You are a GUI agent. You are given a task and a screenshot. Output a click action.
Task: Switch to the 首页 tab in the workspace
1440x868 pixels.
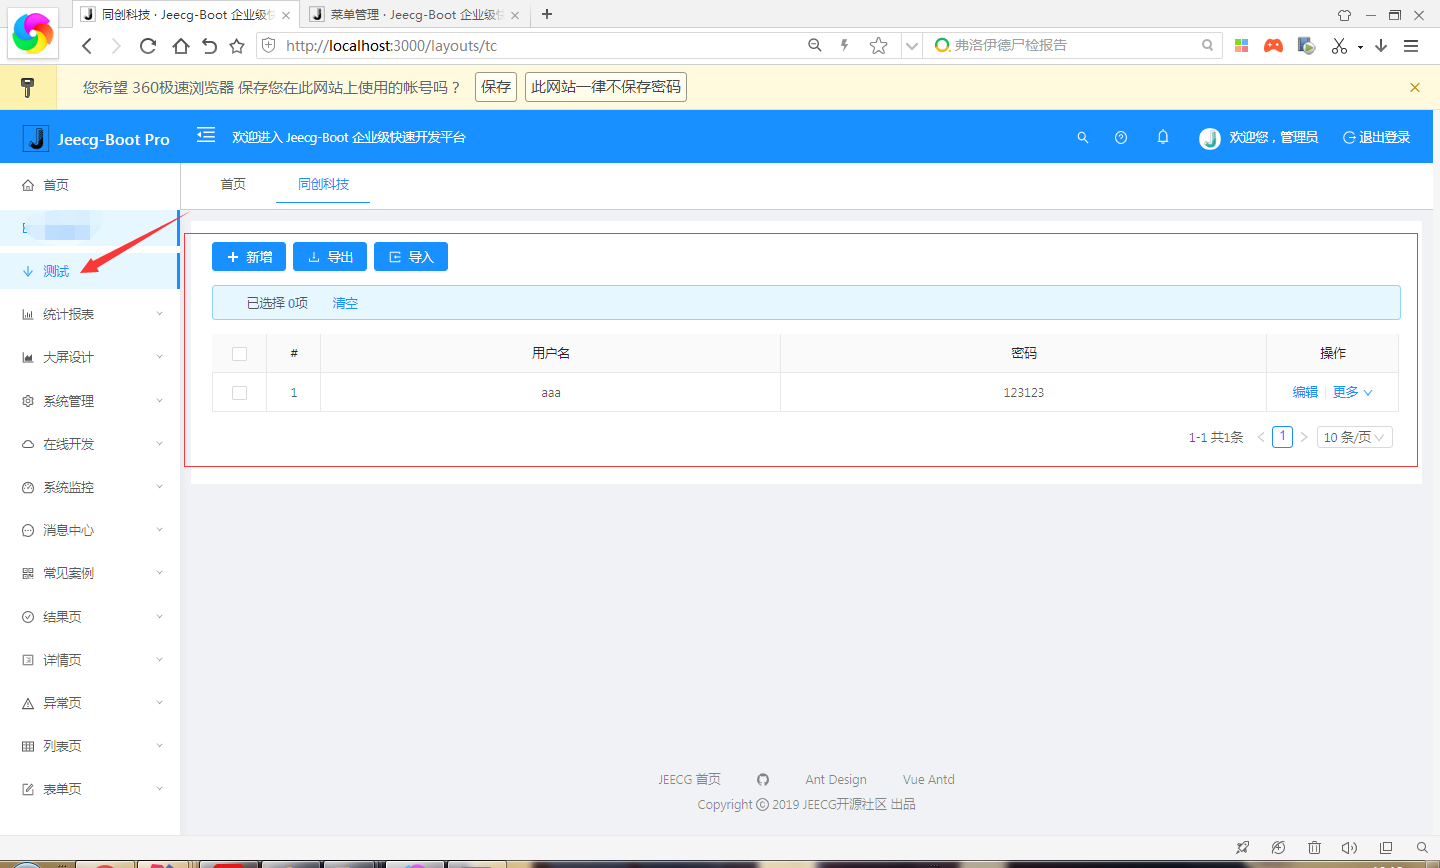click(233, 184)
